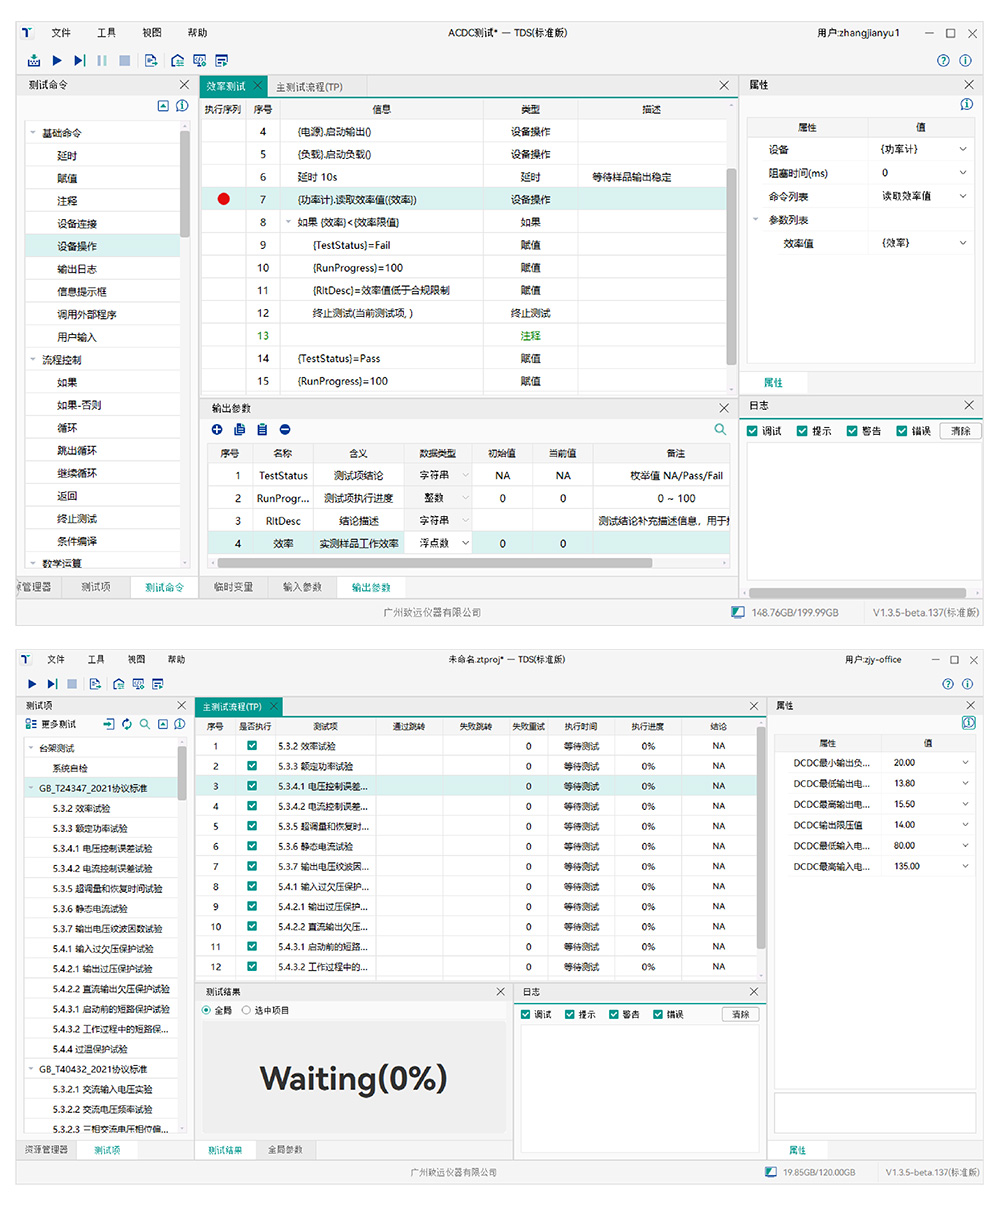Open the 设备 dropdown showing {功率计}
1000x1206 pixels.
point(963,149)
